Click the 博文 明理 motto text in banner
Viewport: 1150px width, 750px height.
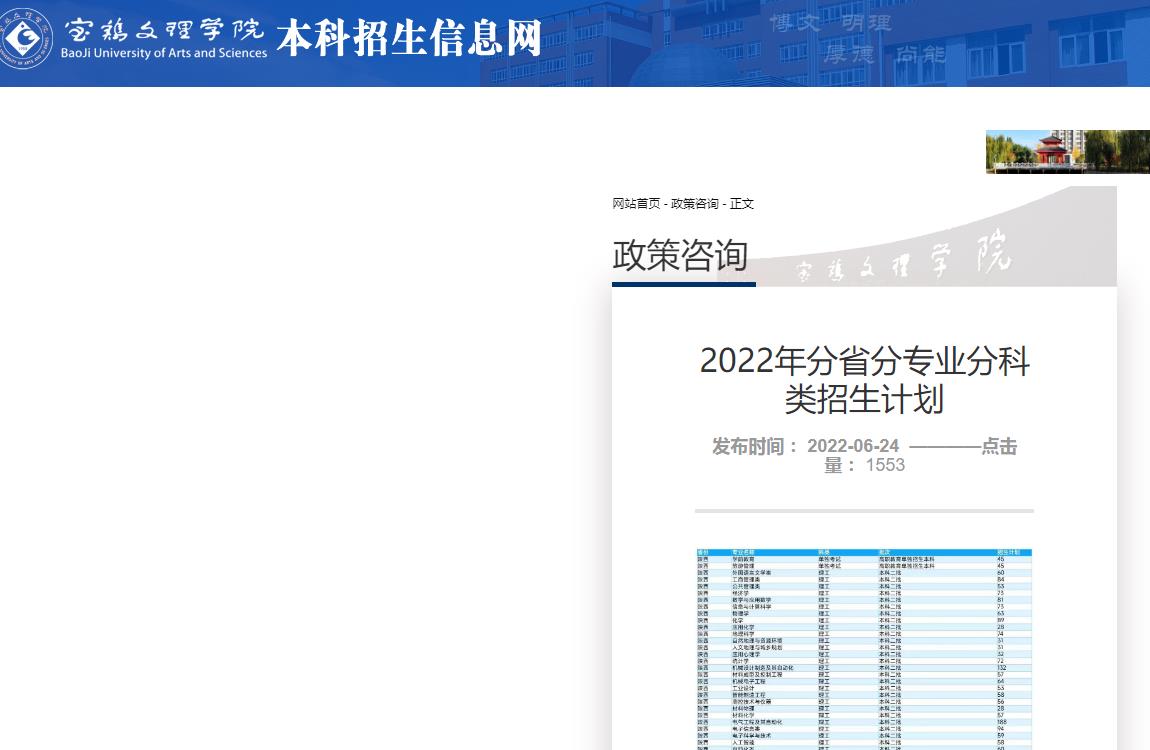click(x=830, y=22)
